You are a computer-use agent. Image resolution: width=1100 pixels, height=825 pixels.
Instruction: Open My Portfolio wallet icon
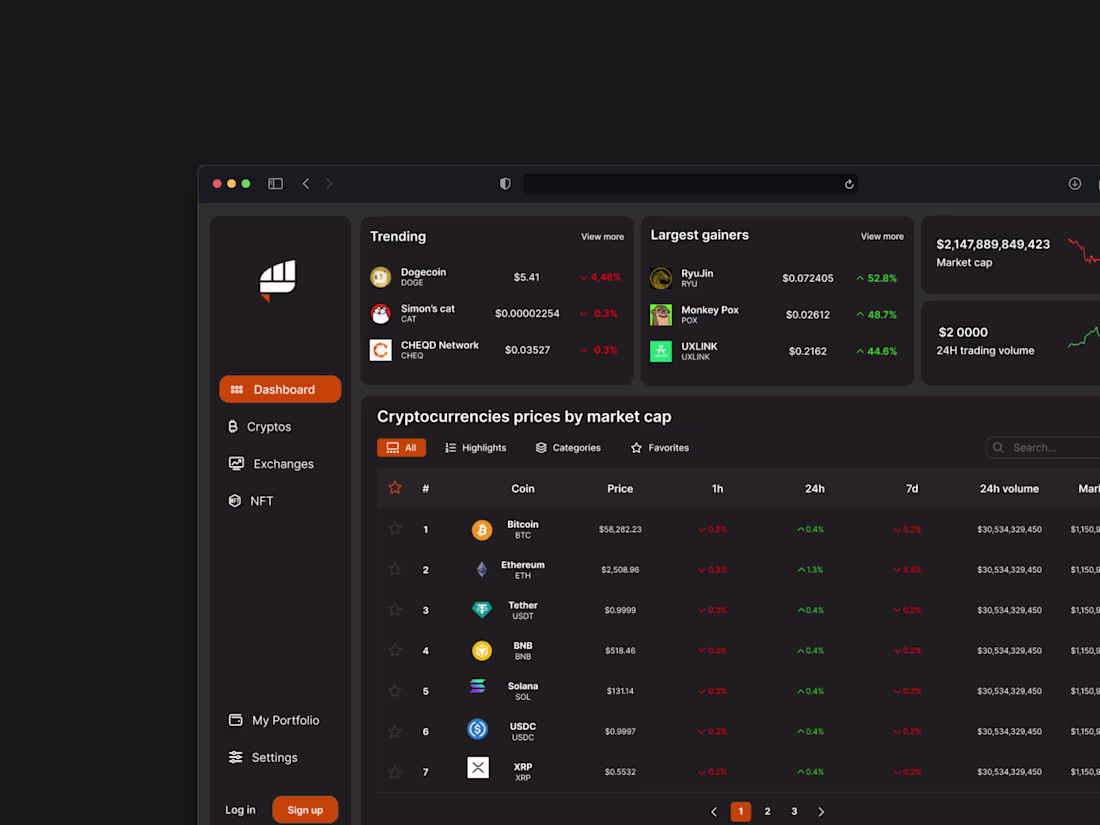click(x=235, y=719)
